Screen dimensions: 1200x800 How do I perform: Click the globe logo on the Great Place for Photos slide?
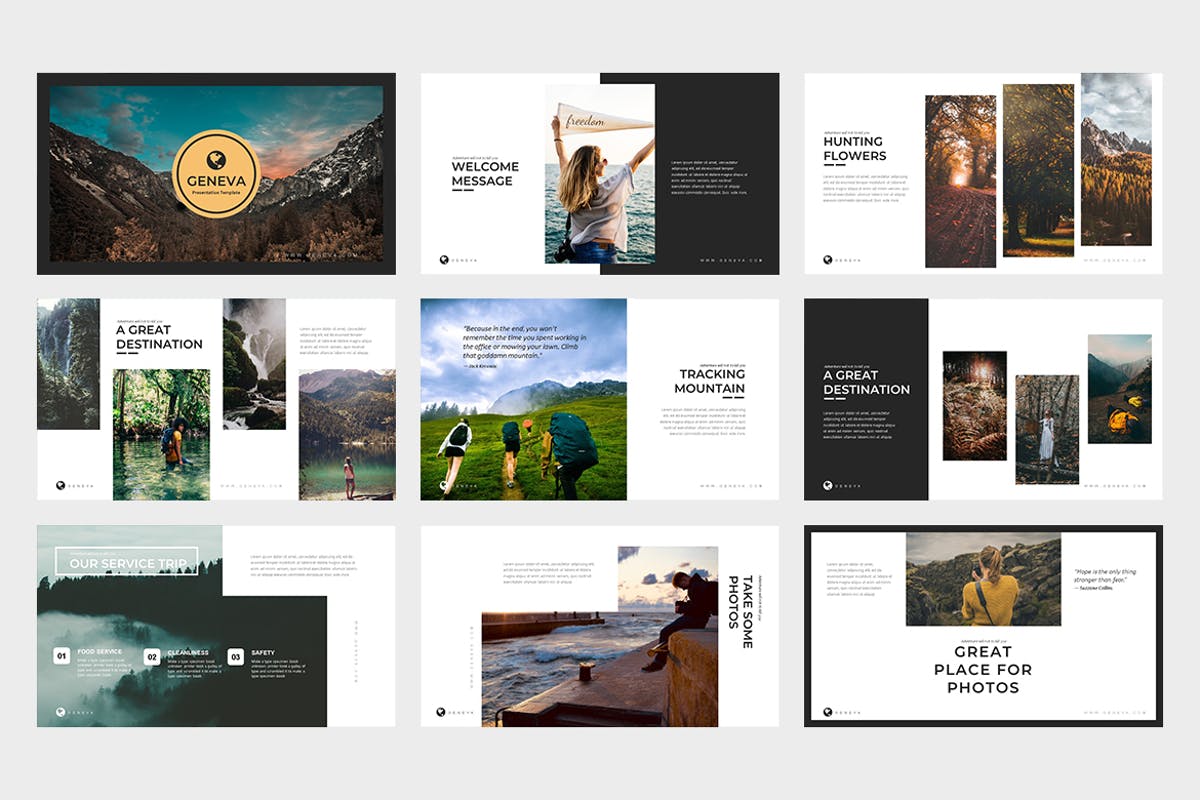(x=828, y=712)
